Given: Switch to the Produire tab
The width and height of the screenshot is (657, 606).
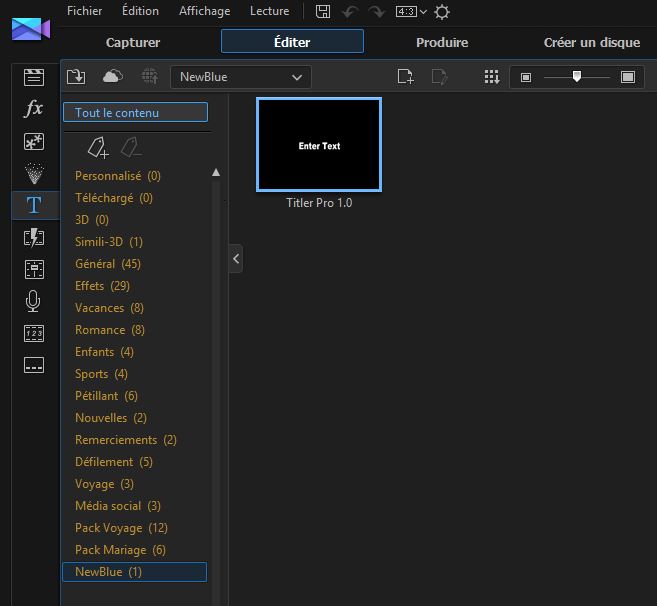Looking at the screenshot, I should click(x=442, y=42).
